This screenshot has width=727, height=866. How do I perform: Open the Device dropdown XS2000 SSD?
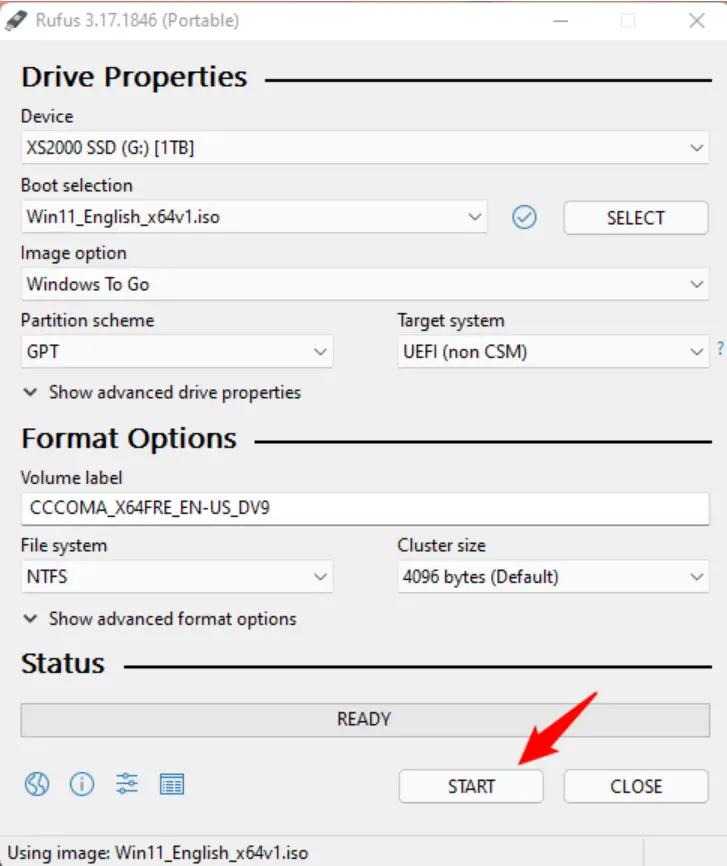(x=365, y=147)
